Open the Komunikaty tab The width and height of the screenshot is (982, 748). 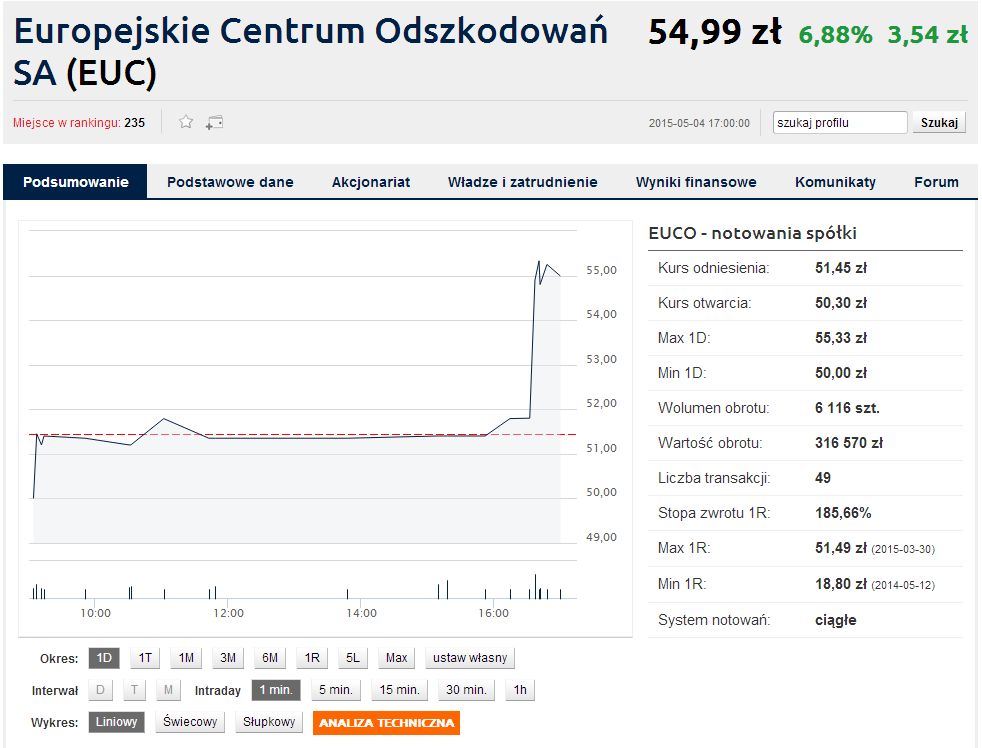pyautogui.click(x=835, y=182)
